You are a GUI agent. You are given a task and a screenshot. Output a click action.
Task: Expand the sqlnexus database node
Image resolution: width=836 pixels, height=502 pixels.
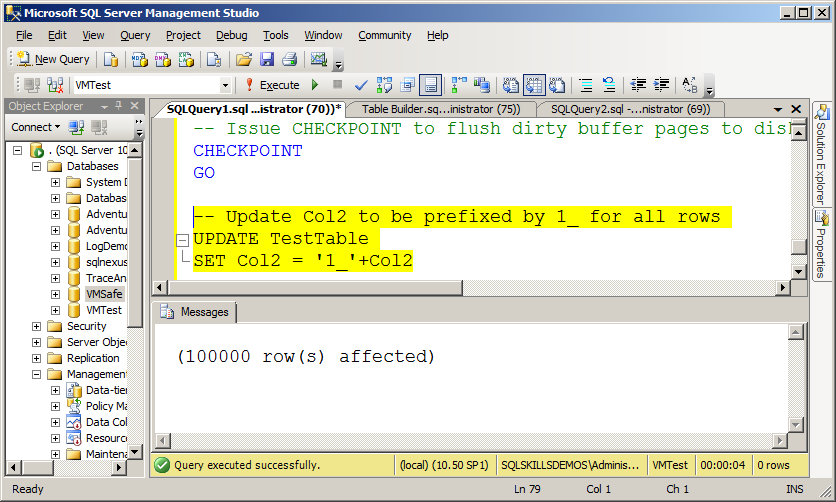(55, 262)
